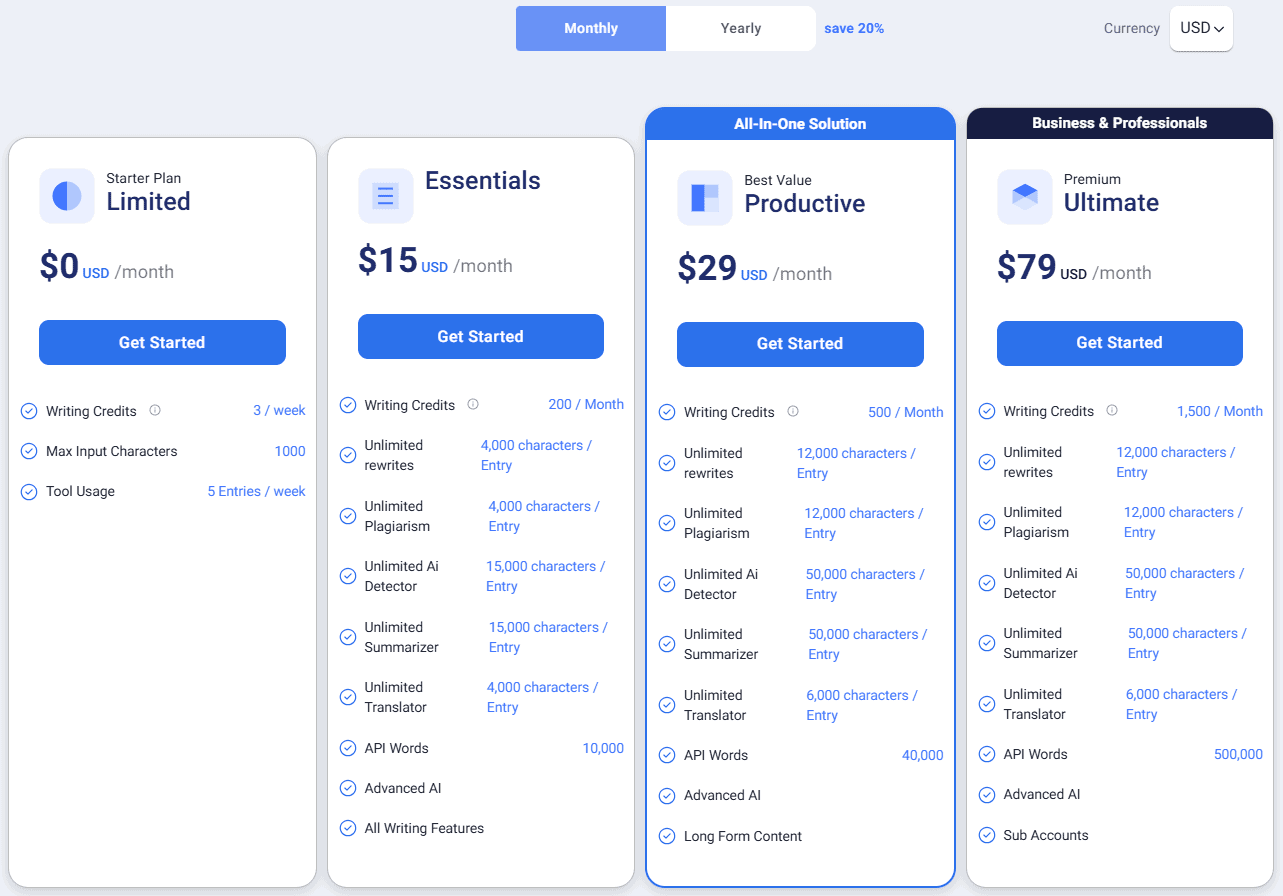Viewport: 1283px width, 896px height.
Task: Click check icon beside Max Input Characters
Action: point(29,451)
